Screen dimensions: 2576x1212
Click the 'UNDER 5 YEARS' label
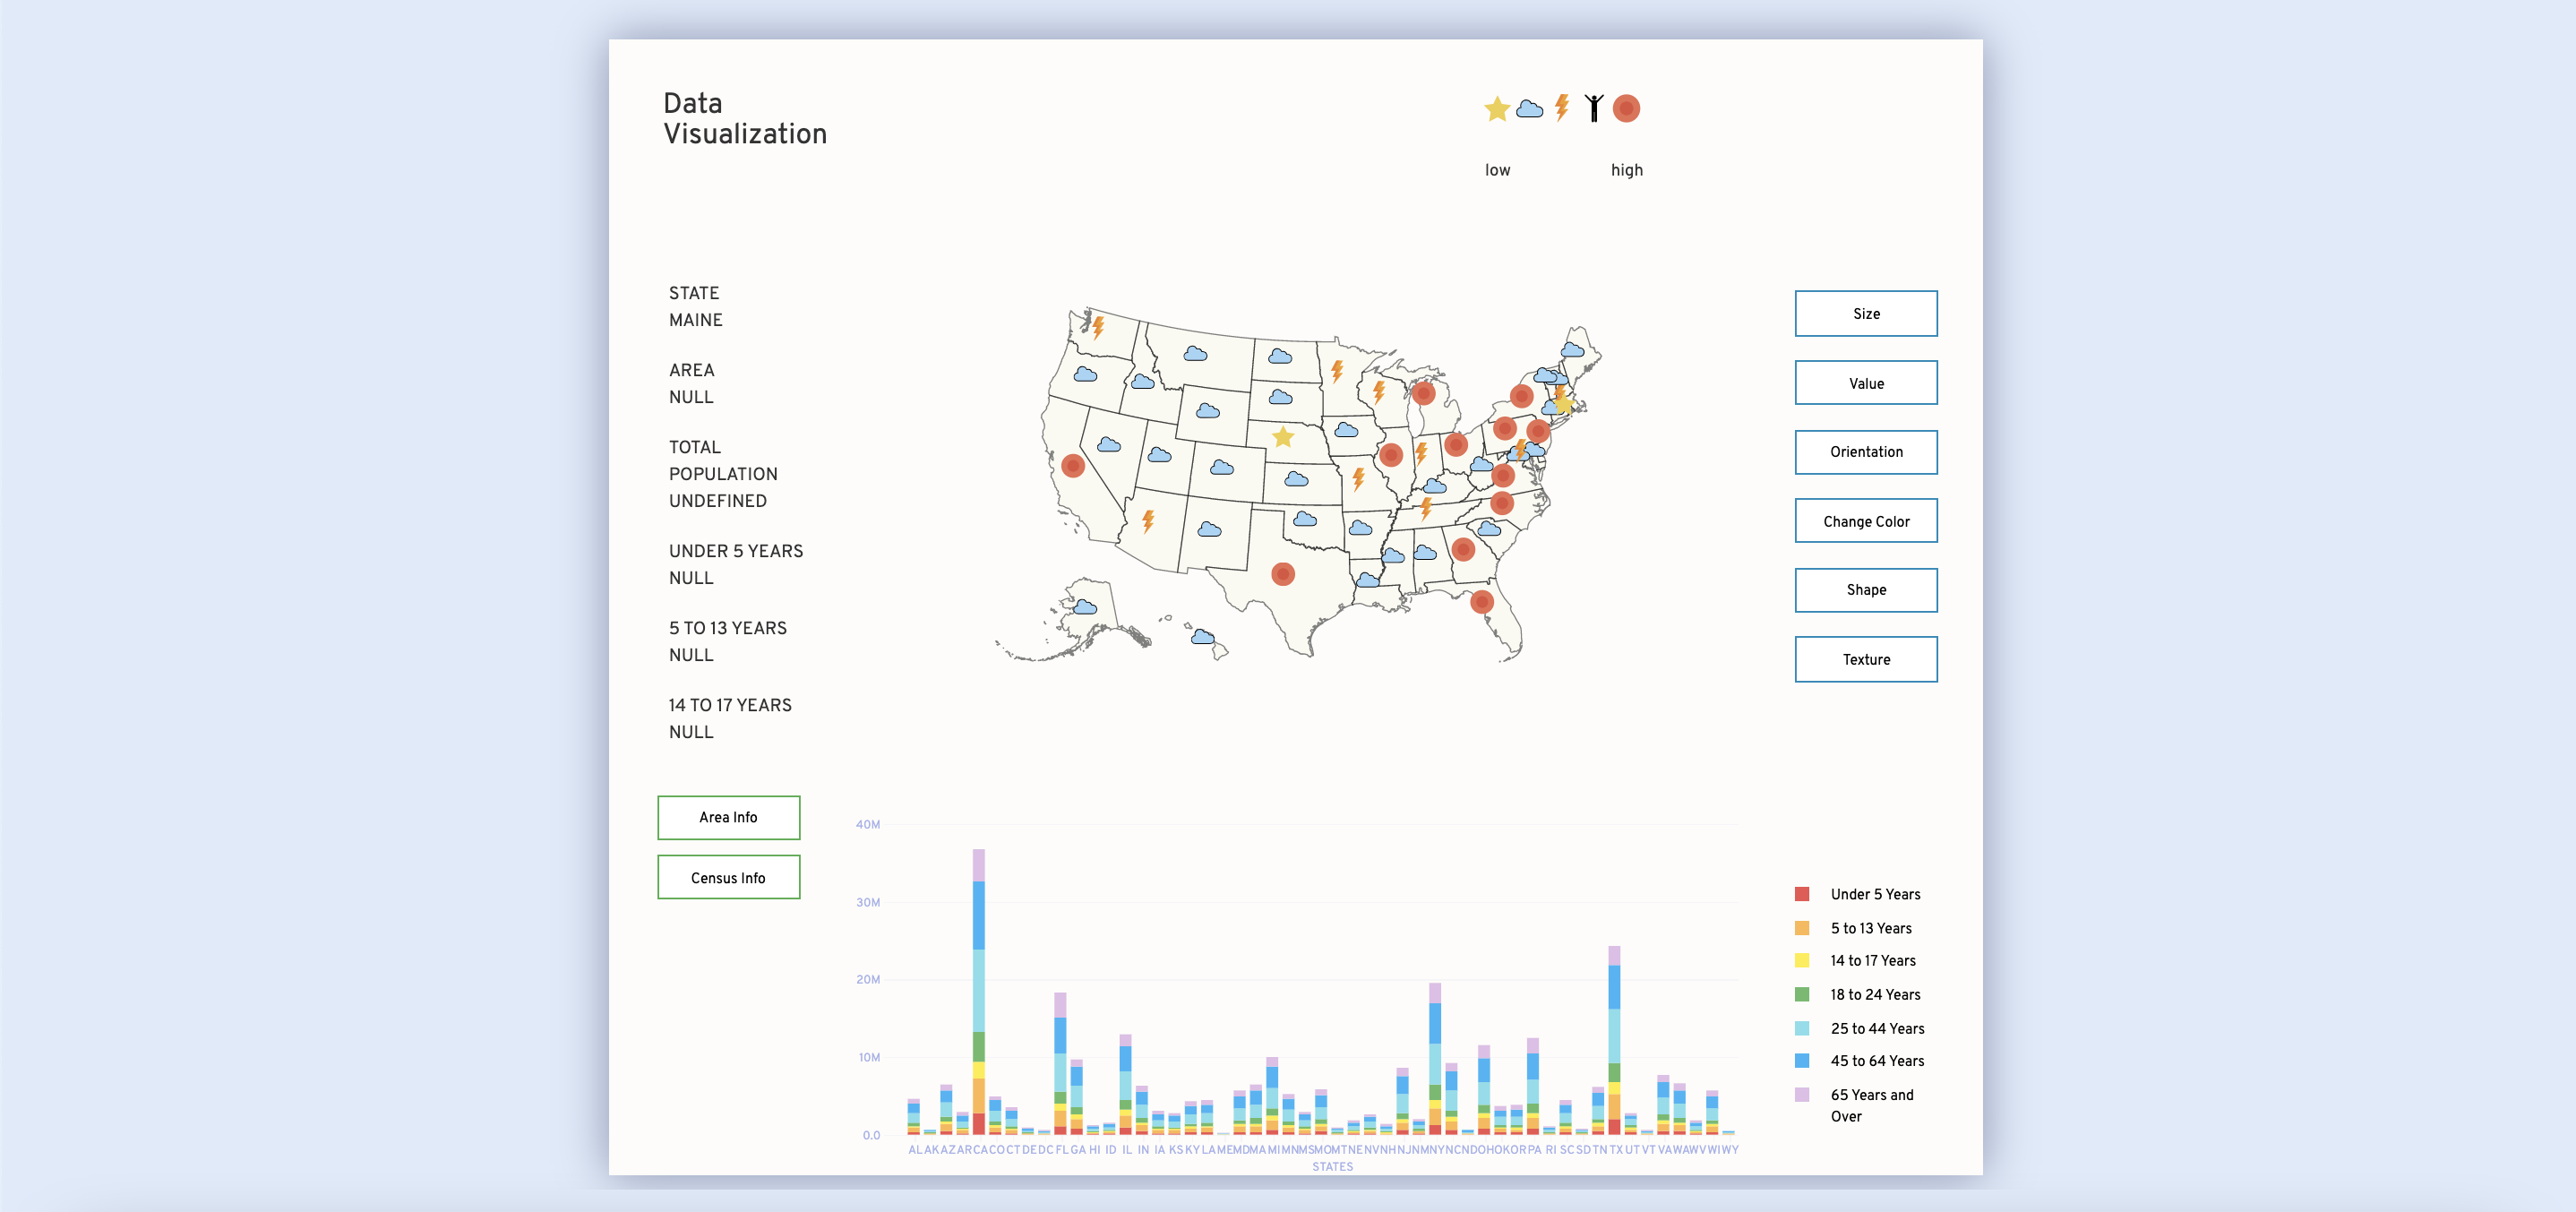click(736, 551)
